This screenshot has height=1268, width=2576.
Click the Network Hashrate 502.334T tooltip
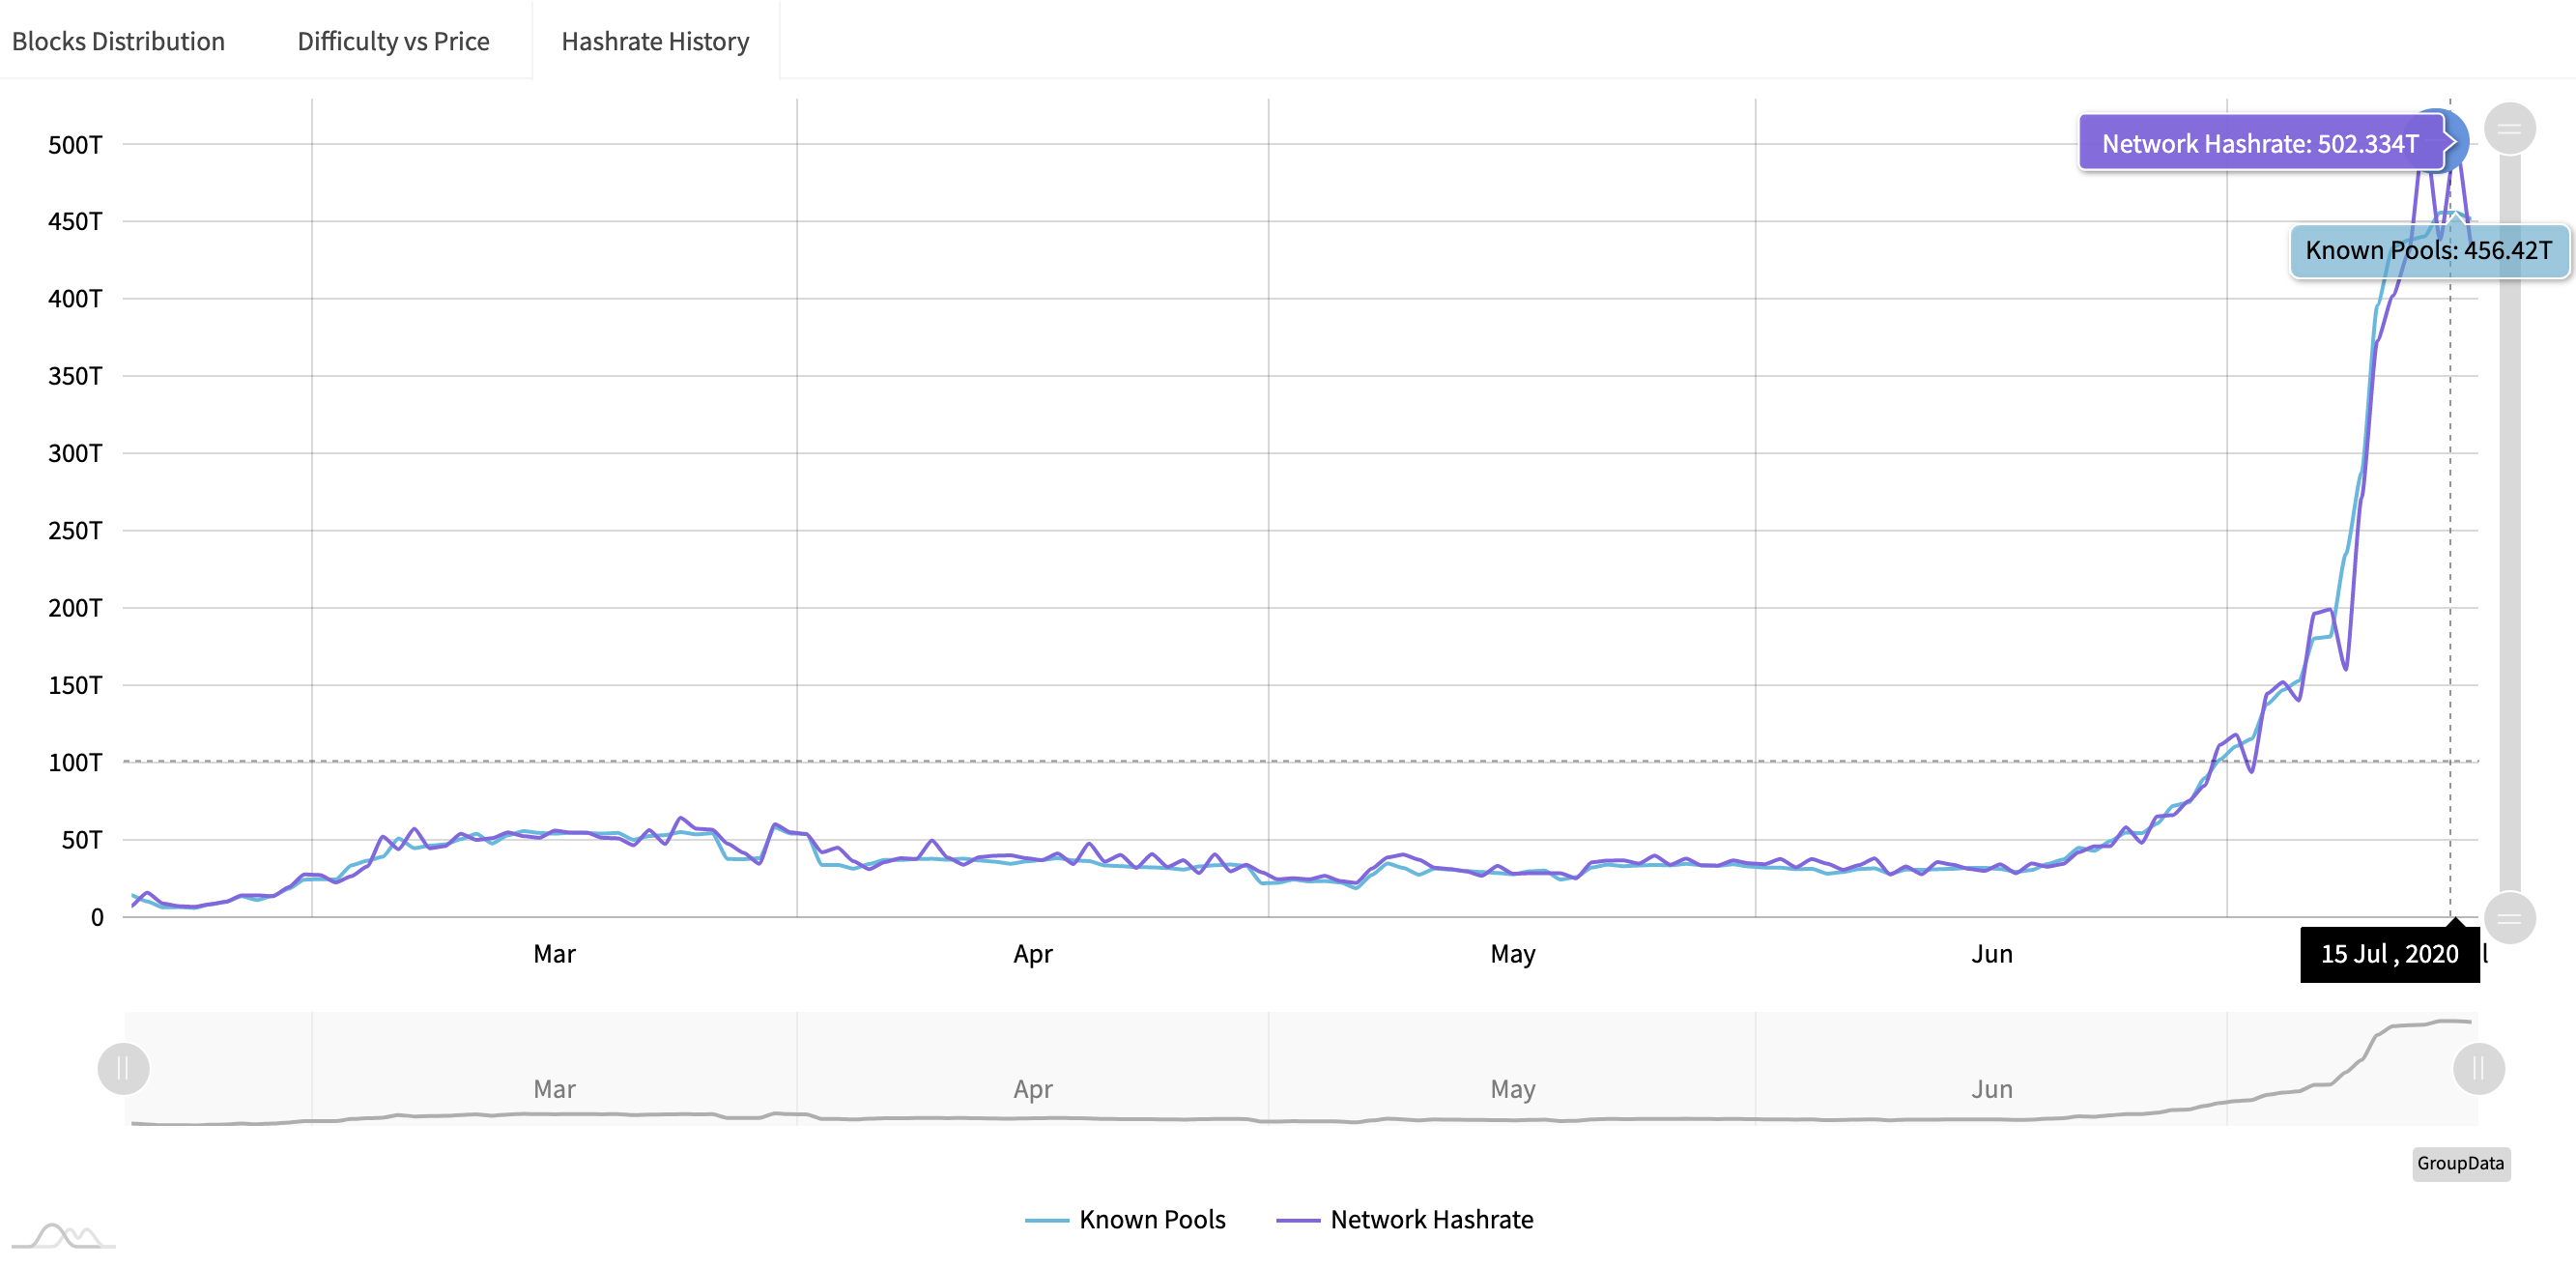coord(2259,143)
